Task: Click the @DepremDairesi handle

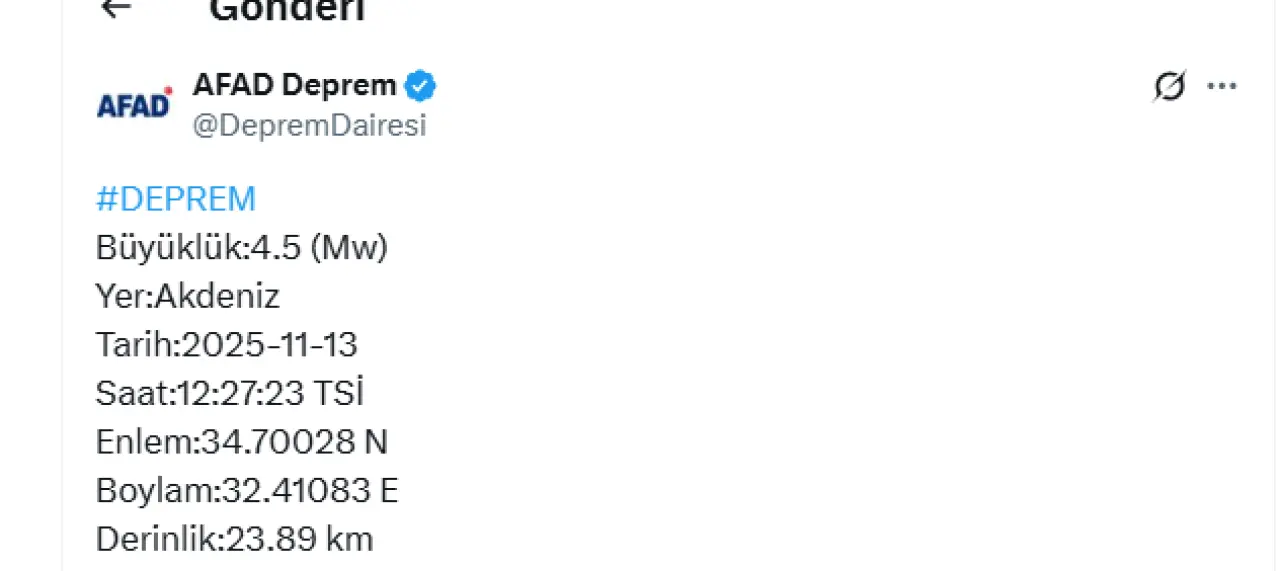Action: (309, 126)
